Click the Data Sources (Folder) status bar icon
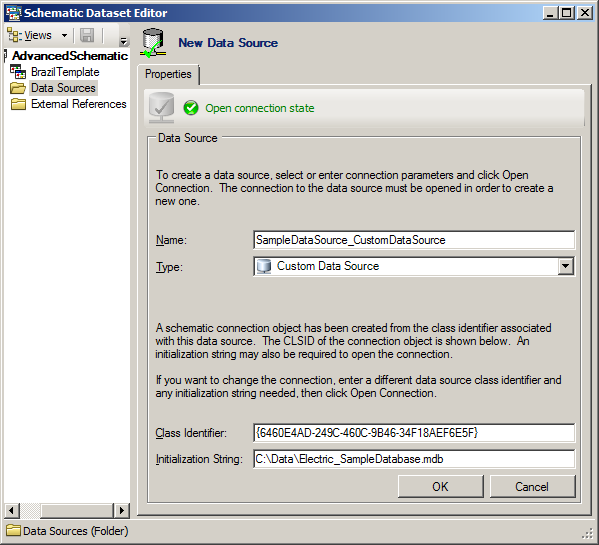Image resolution: width=599 pixels, height=545 pixels. [13, 530]
